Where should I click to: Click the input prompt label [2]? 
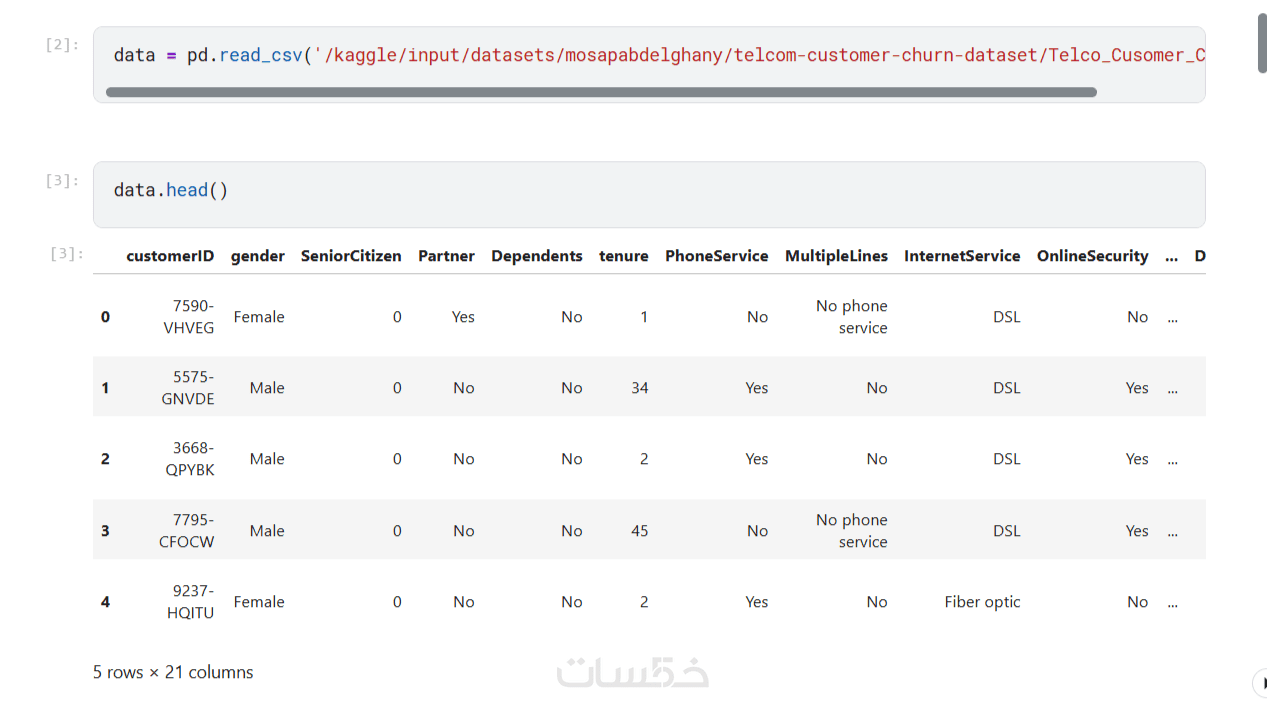tap(62, 45)
